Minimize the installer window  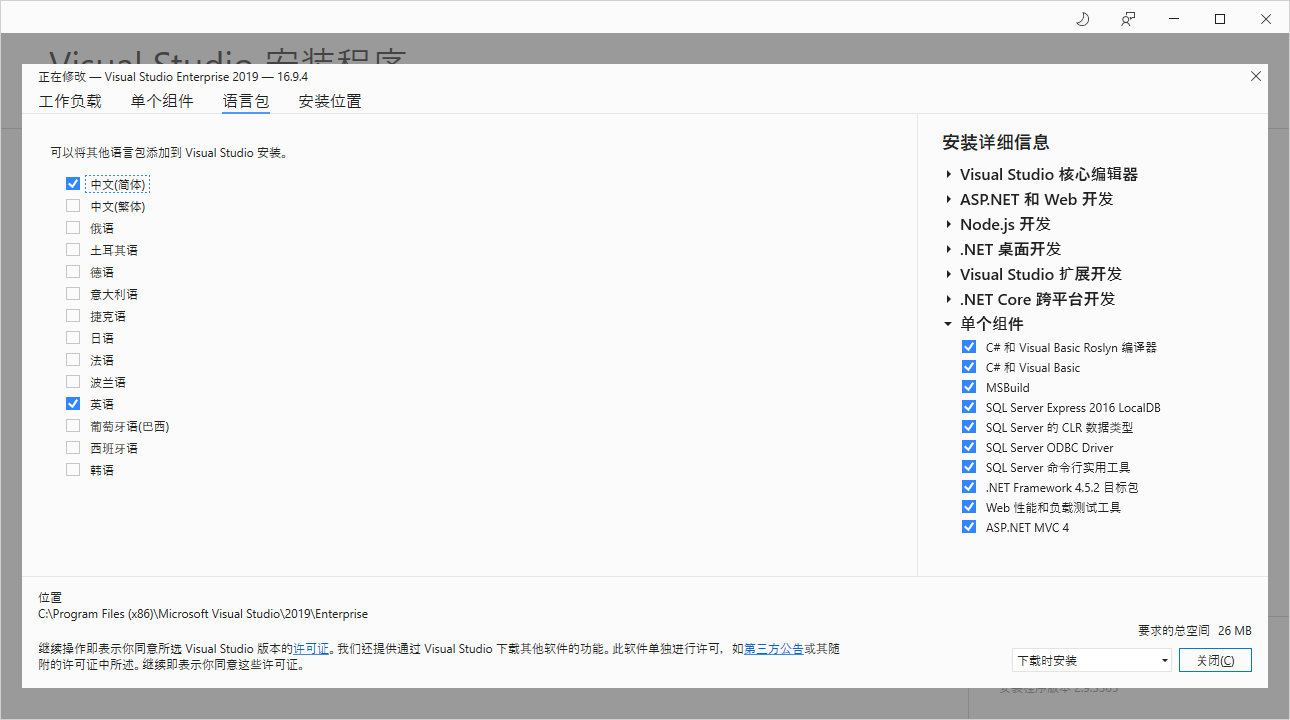1174,19
